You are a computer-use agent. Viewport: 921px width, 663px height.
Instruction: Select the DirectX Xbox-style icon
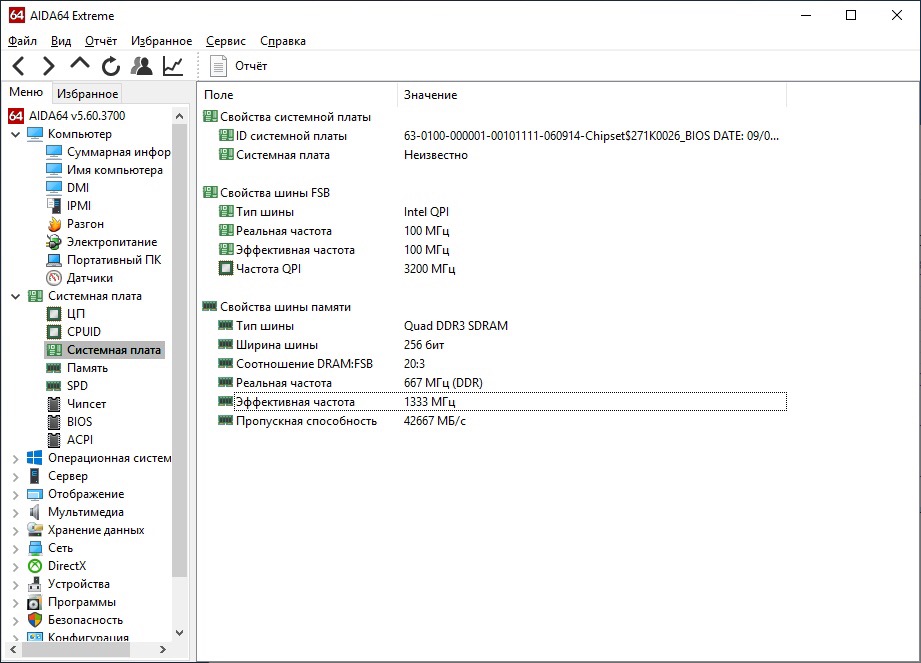click(35, 566)
